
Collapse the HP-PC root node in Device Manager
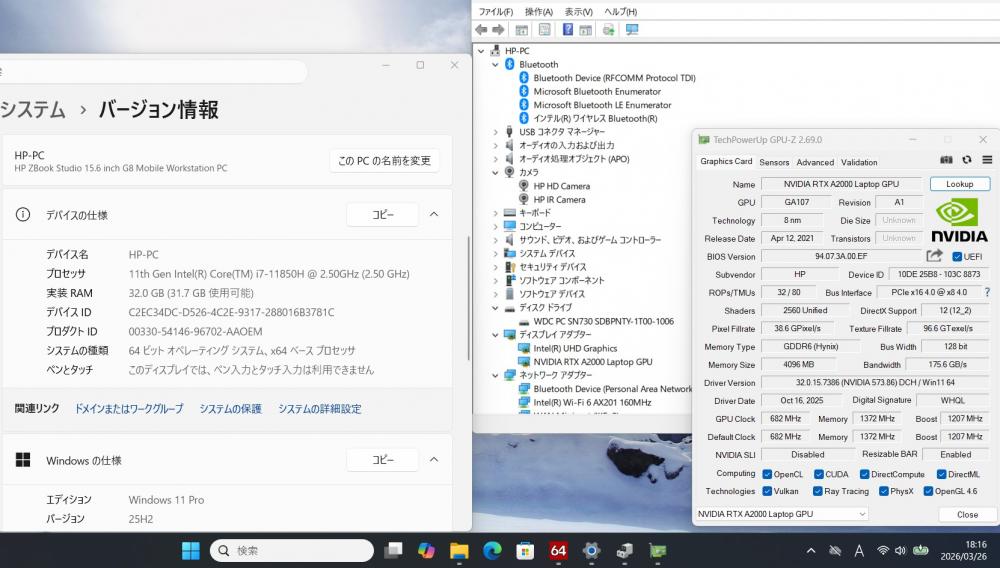click(x=481, y=51)
